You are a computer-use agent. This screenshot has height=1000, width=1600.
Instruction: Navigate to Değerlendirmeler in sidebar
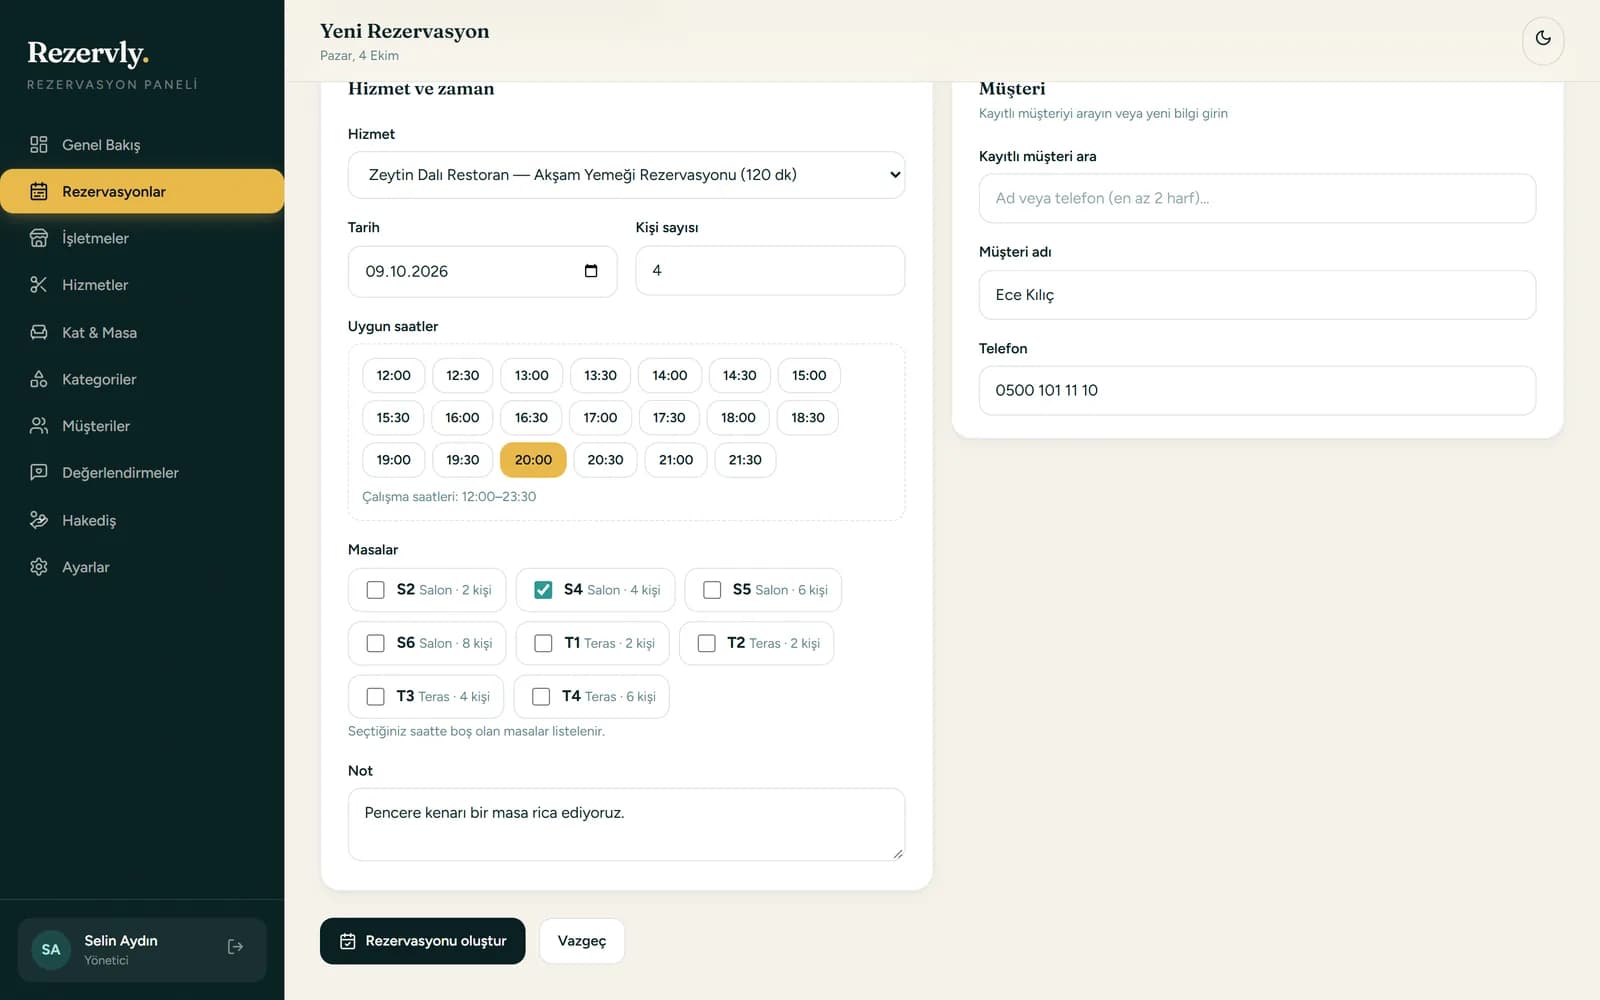(x=142, y=472)
